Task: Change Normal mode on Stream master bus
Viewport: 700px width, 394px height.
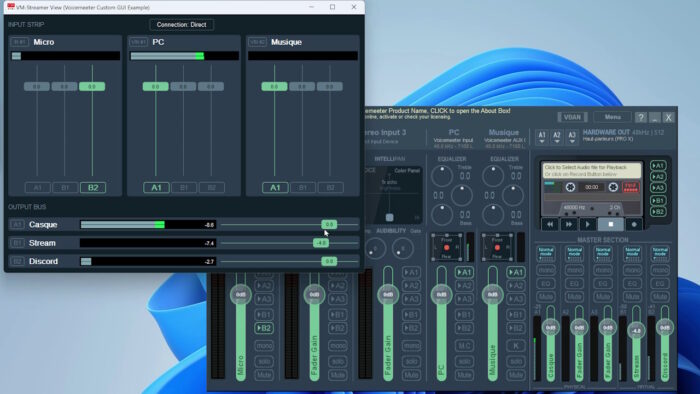Action: tap(632, 254)
